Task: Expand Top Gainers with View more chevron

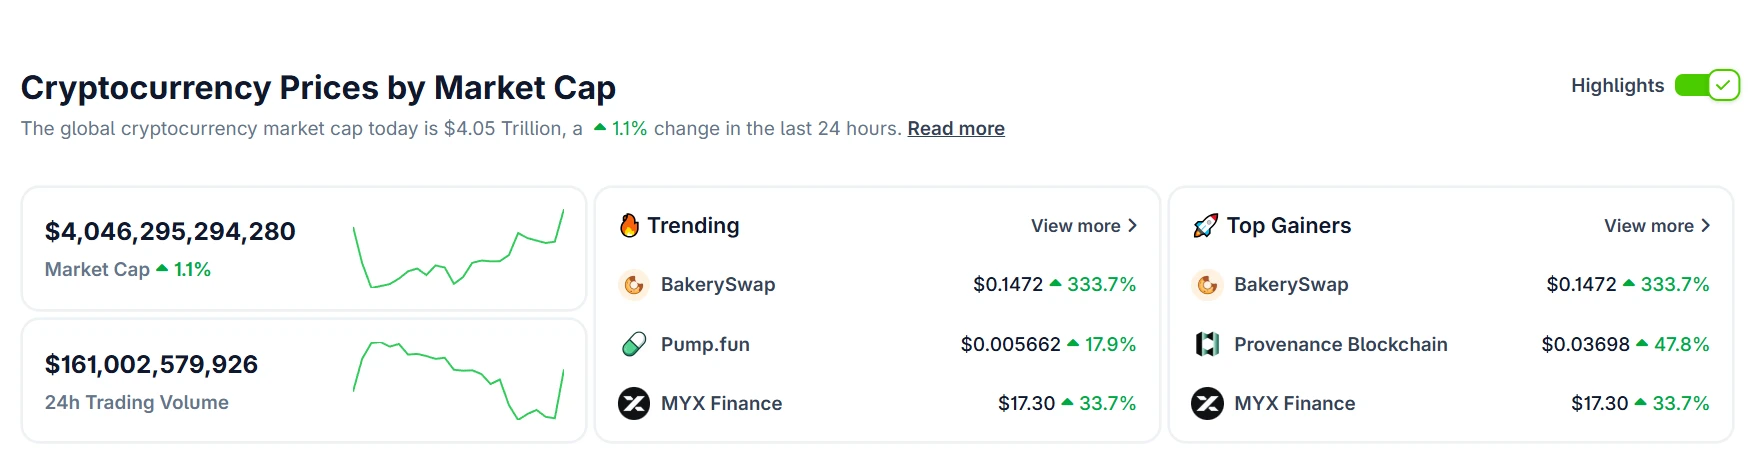Action: pyautogui.click(x=1705, y=226)
